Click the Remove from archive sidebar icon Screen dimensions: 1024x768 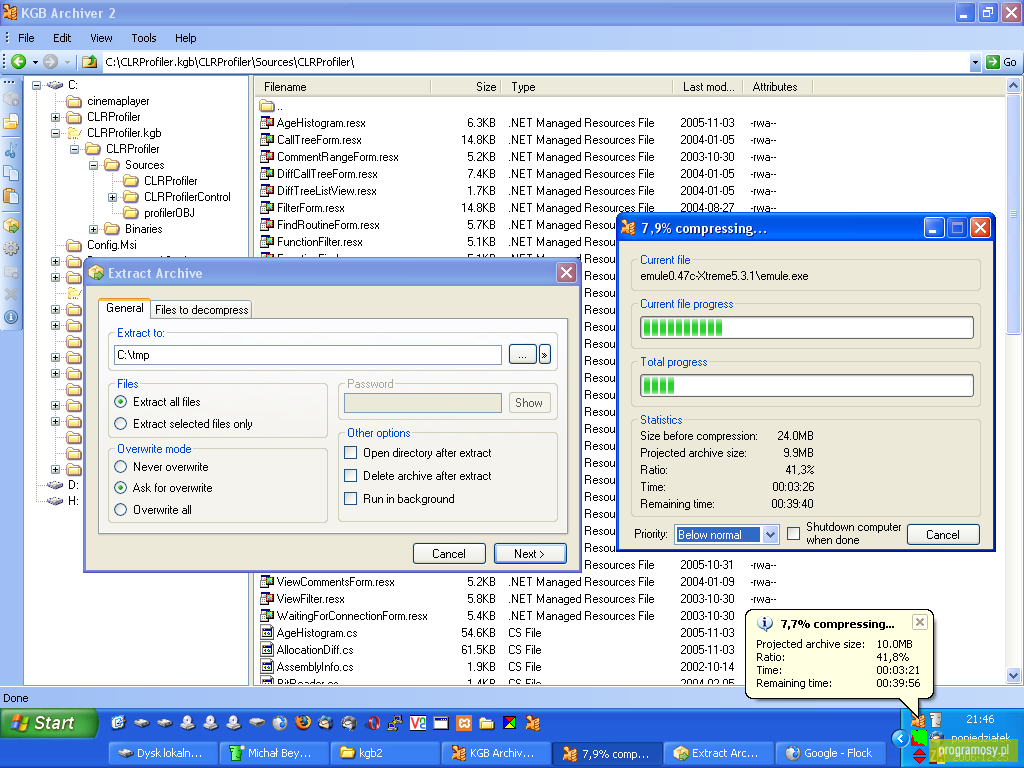(11, 272)
